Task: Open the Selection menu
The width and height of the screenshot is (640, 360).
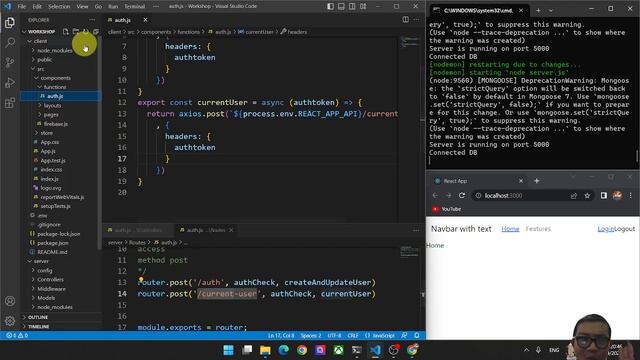Action: coord(59,6)
